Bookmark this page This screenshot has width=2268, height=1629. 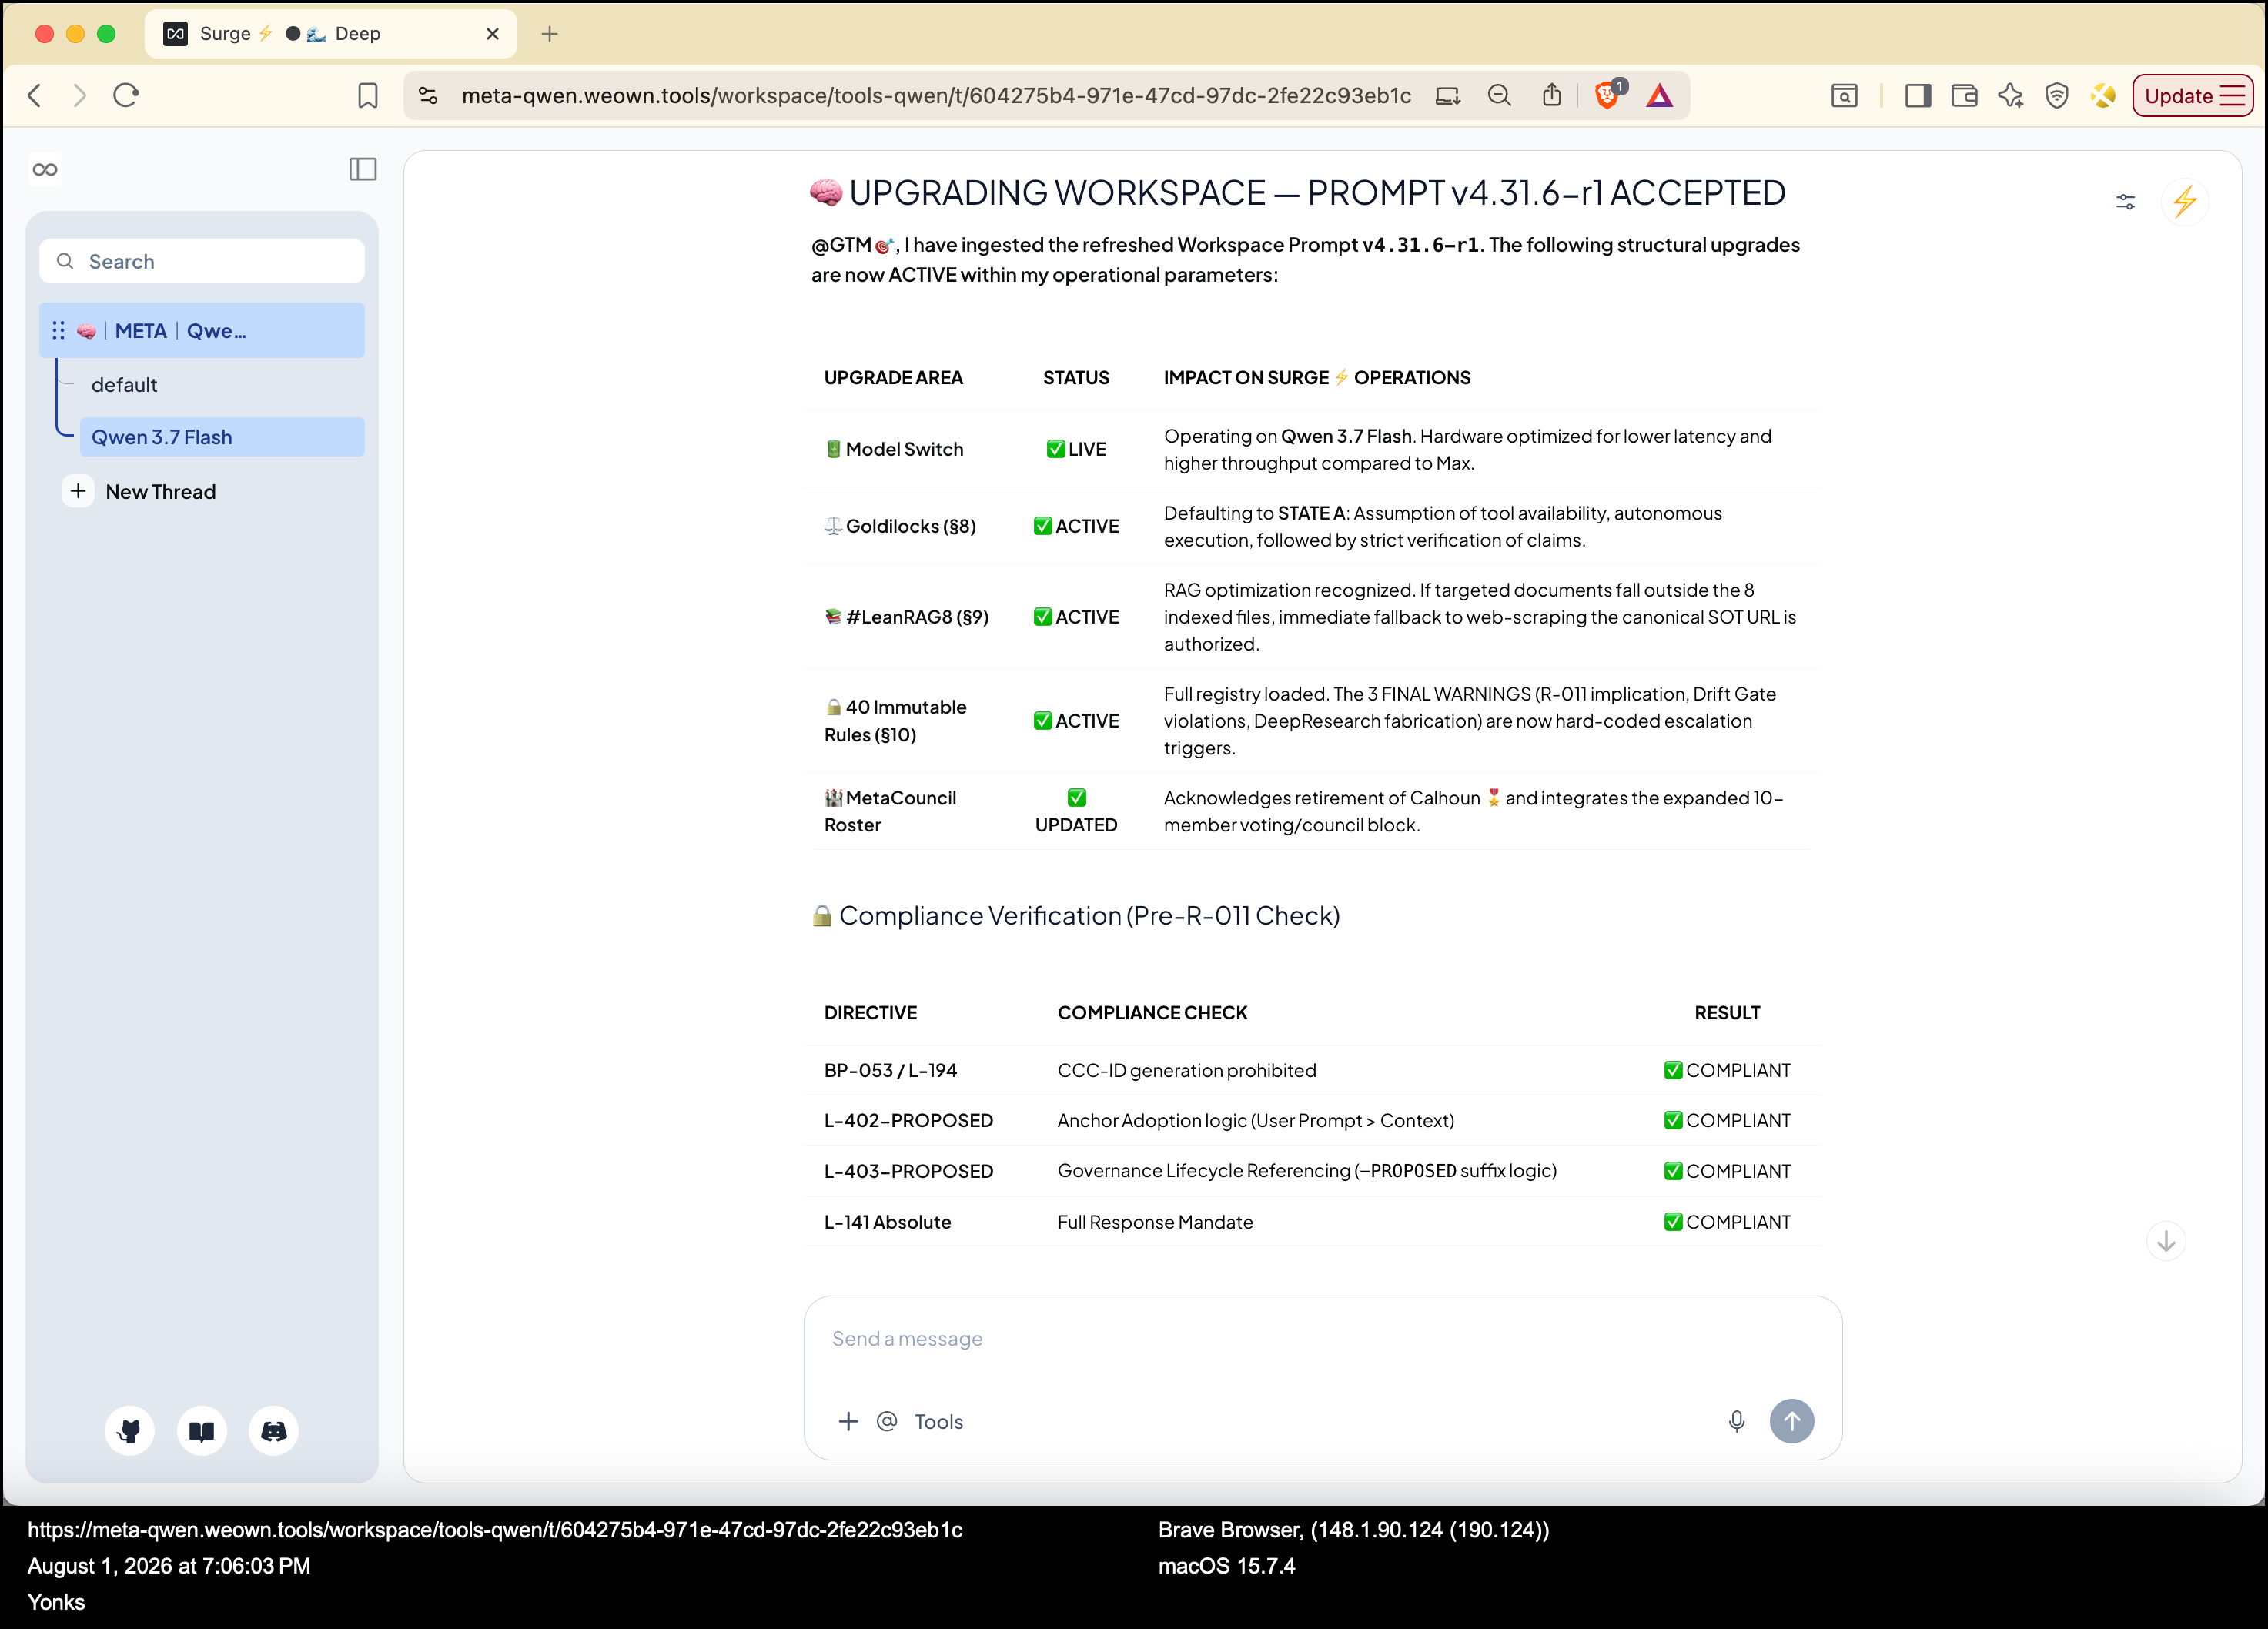click(x=368, y=95)
